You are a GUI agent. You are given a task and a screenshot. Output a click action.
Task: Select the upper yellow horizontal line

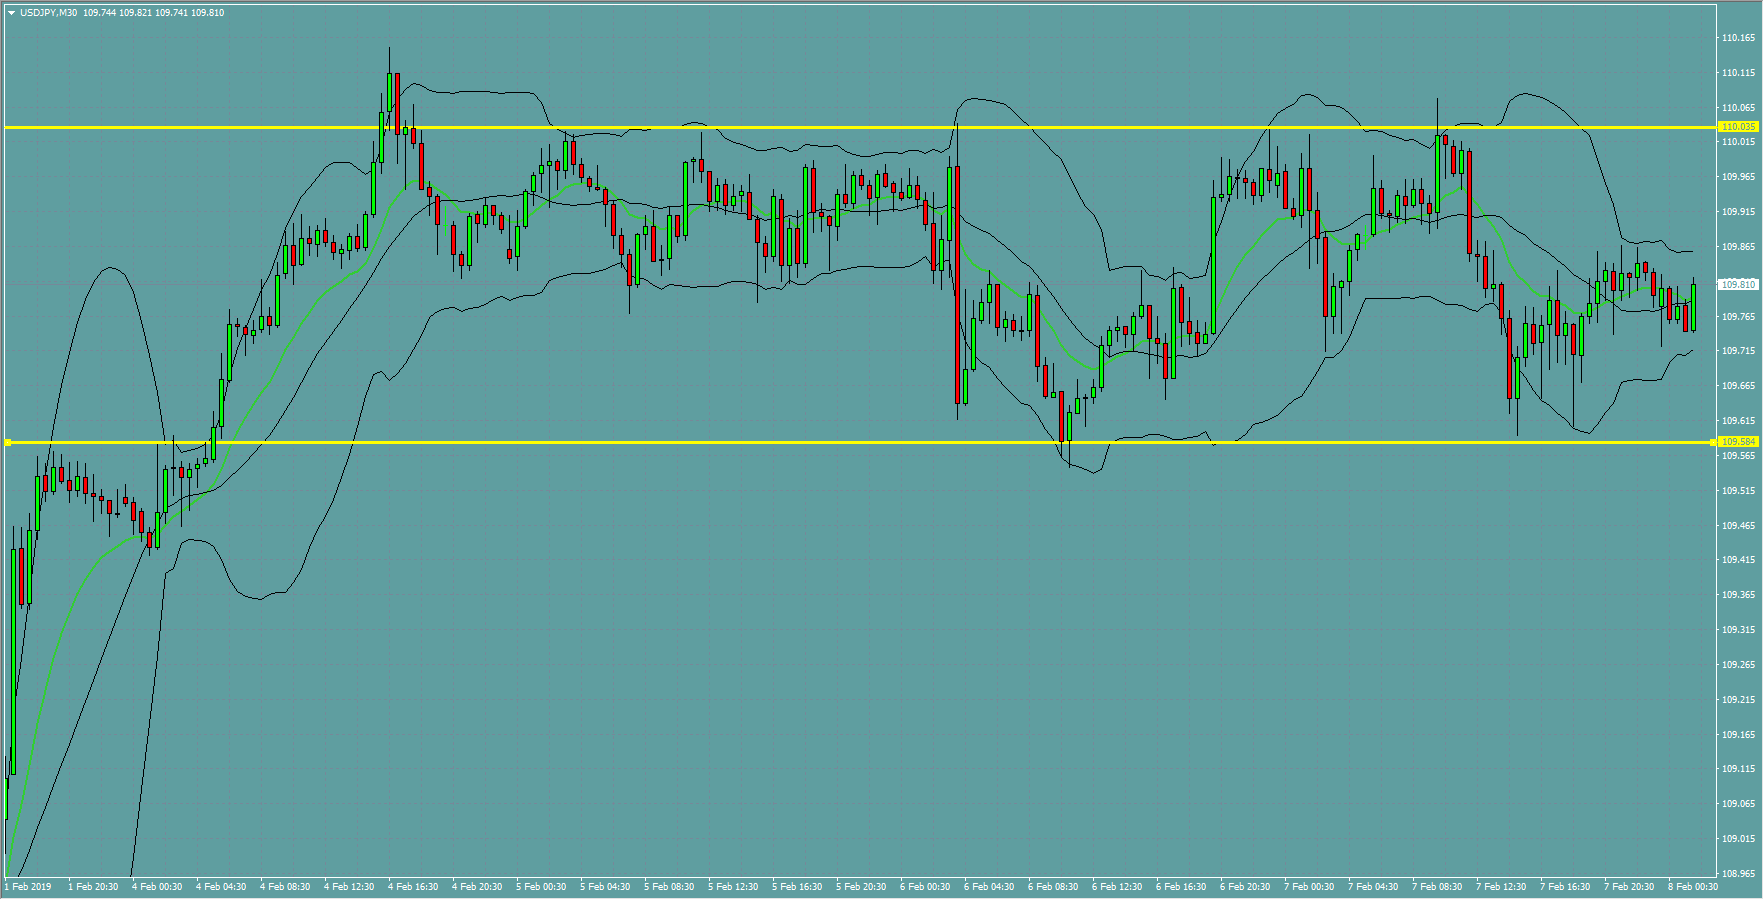coord(860,128)
